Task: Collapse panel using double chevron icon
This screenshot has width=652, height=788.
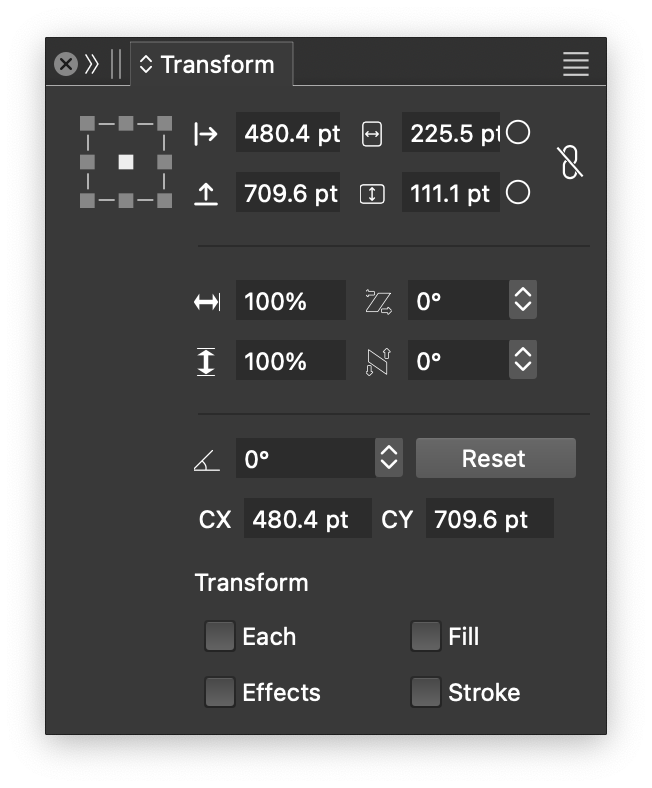Action: 92,65
